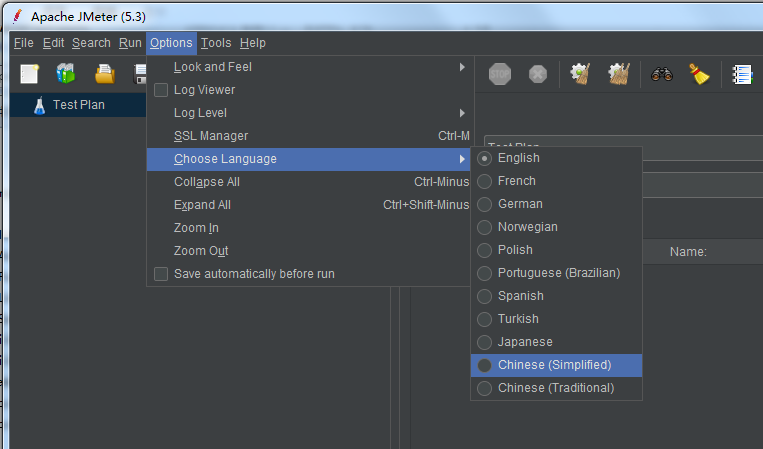The height and width of the screenshot is (449, 763).
Task: Click the New test plan icon
Action: tap(30, 74)
